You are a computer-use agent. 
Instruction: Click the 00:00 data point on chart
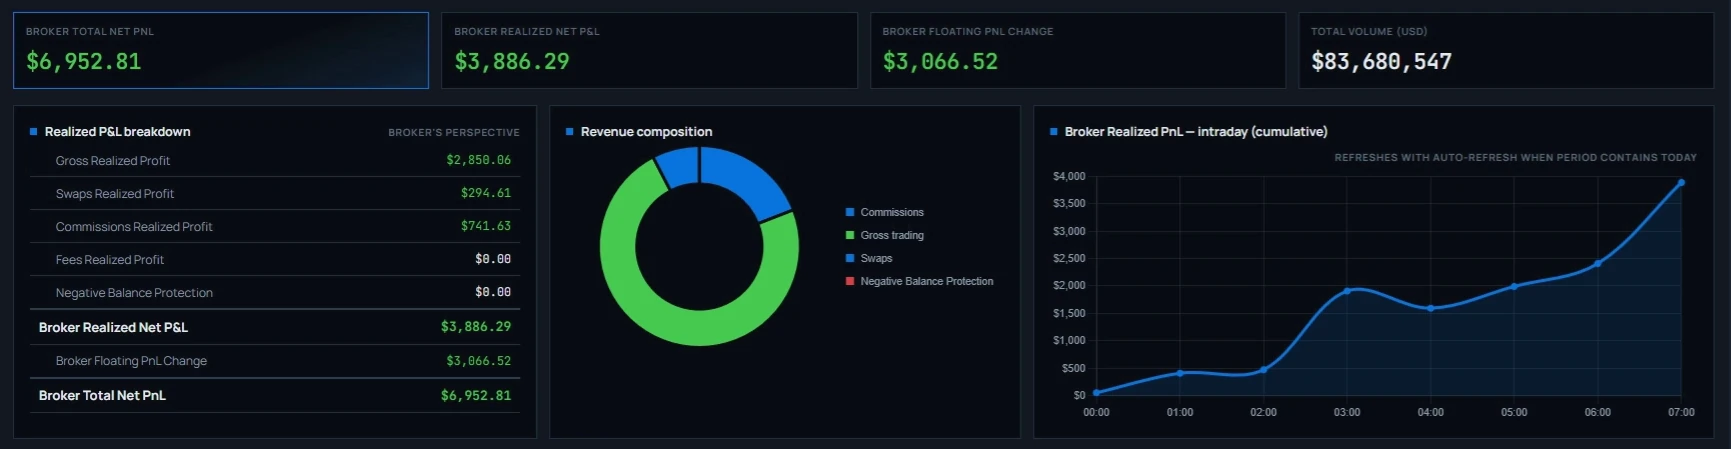[1097, 392]
